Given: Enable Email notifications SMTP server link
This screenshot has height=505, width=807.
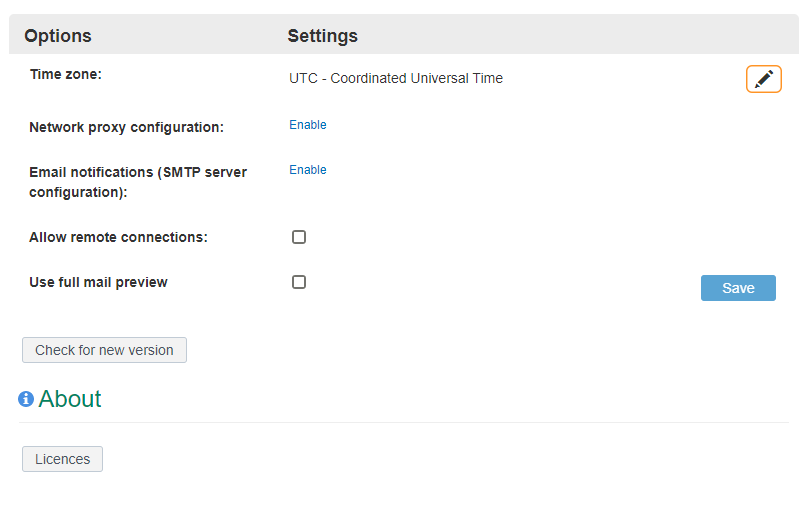Looking at the screenshot, I should click(308, 170).
